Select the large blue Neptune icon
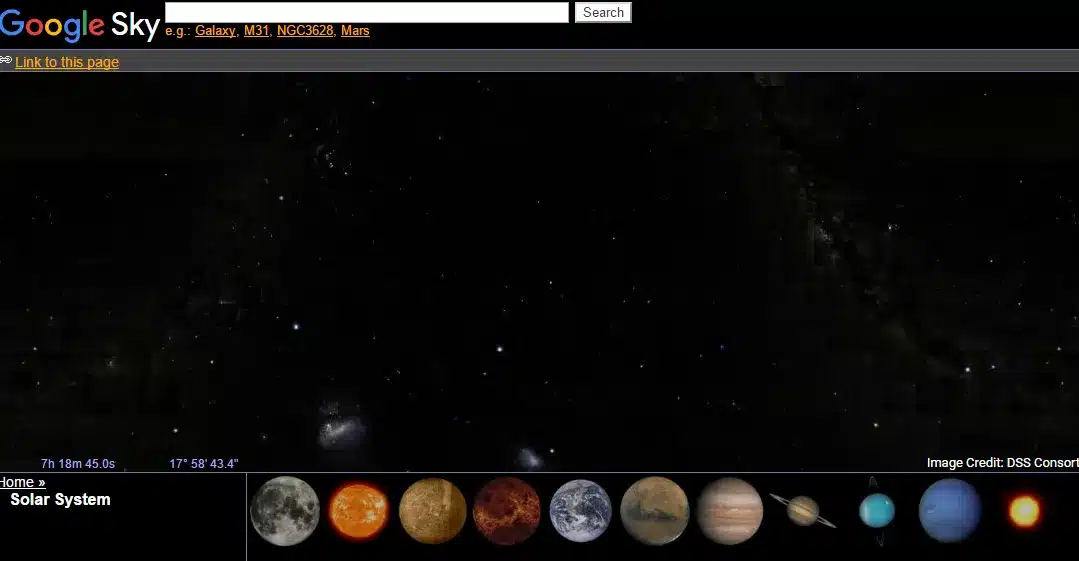 pos(950,511)
